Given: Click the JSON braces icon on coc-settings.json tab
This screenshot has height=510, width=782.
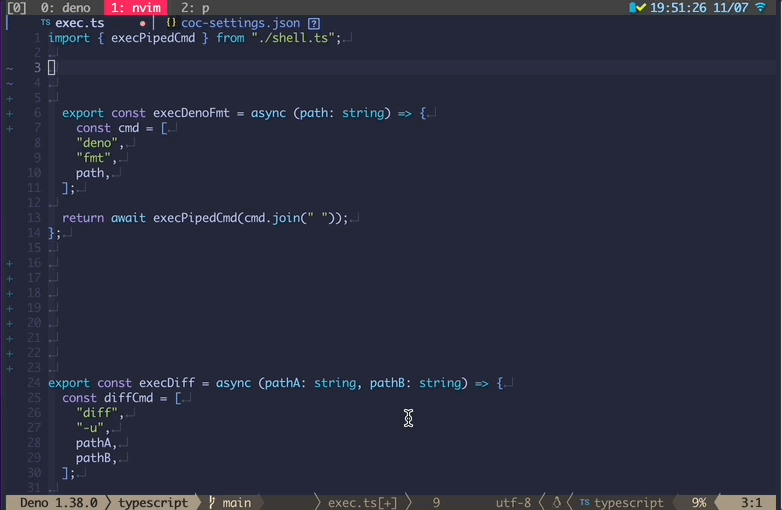Looking at the screenshot, I should point(171,23).
